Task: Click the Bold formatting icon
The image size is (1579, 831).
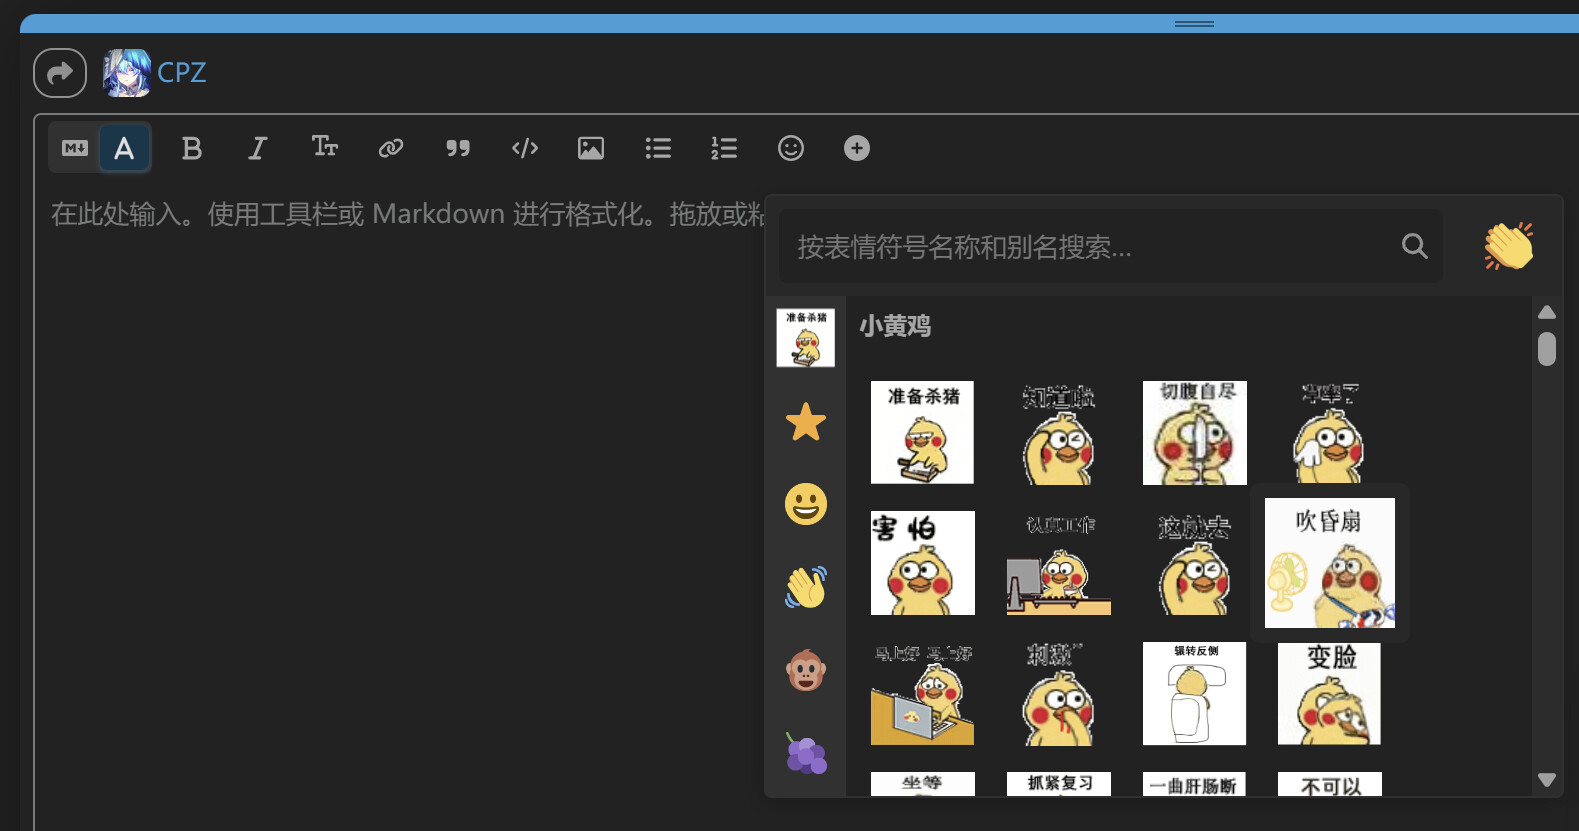Action: [191, 149]
